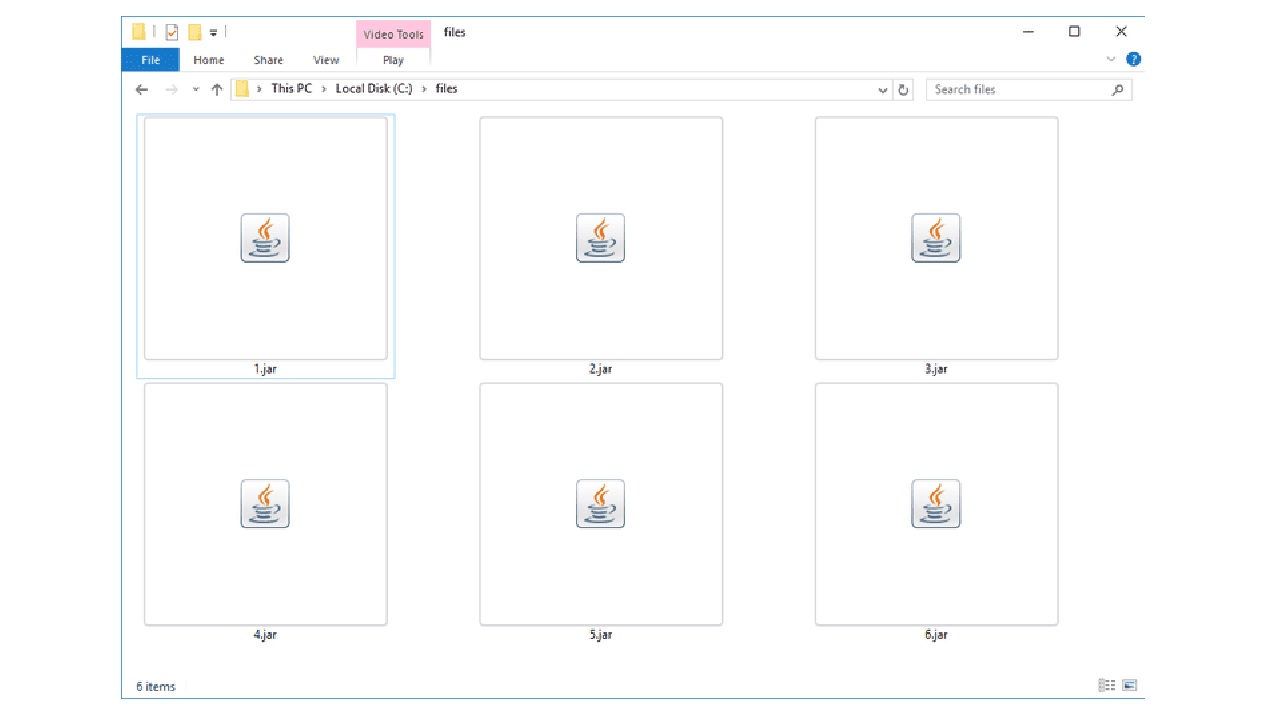Expand chevron after Local Disk (C:)
Image resolution: width=1280 pixels, height=720 pixels.
coord(424,89)
